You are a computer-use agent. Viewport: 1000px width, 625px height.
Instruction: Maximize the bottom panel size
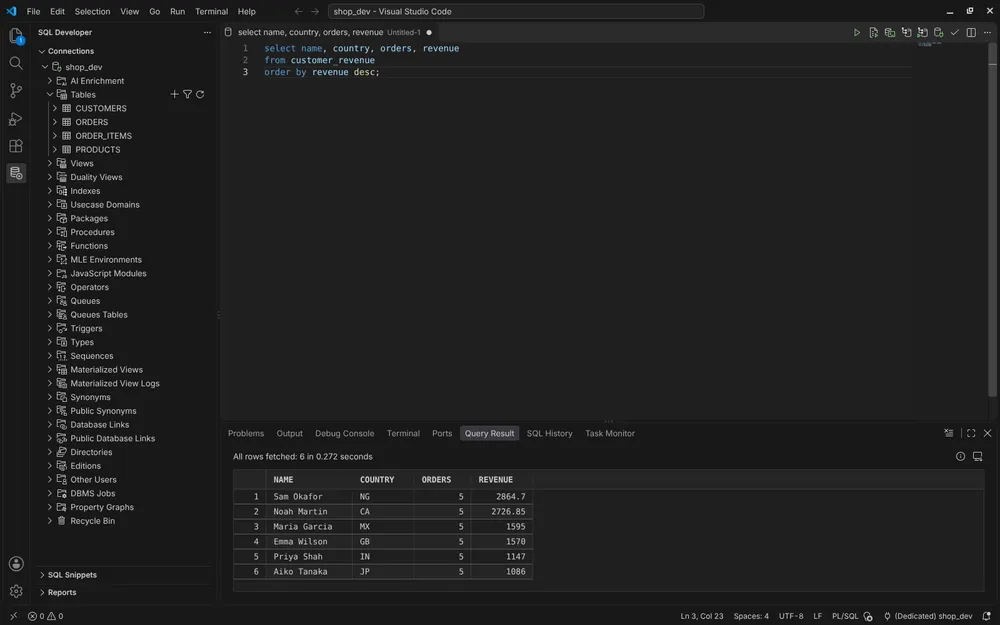pyautogui.click(x=971, y=434)
